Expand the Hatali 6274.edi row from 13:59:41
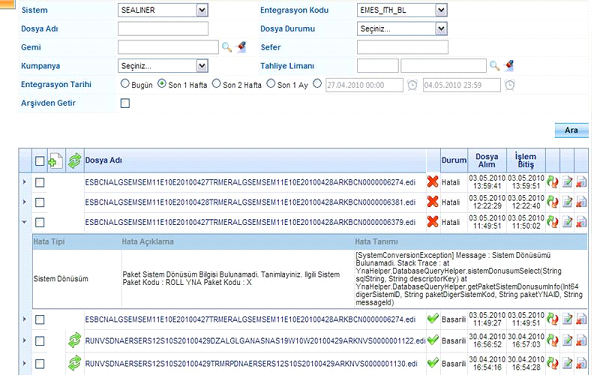Viewport: 592px width, 375px height. 25,182
